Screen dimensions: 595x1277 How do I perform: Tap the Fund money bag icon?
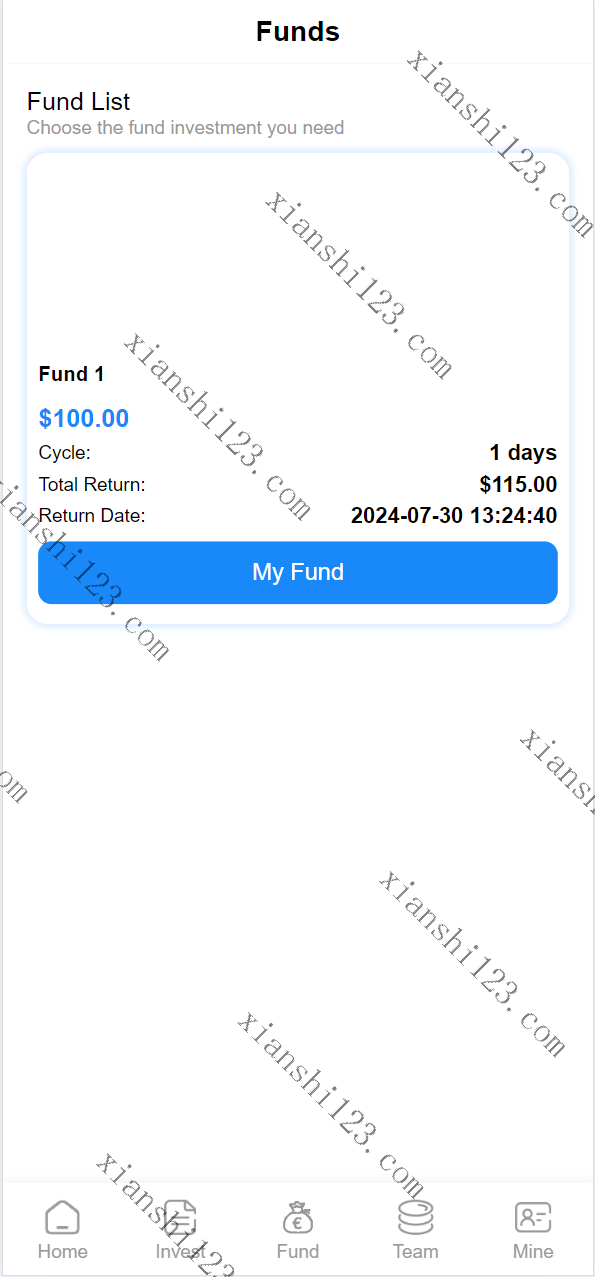point(298,1217)
